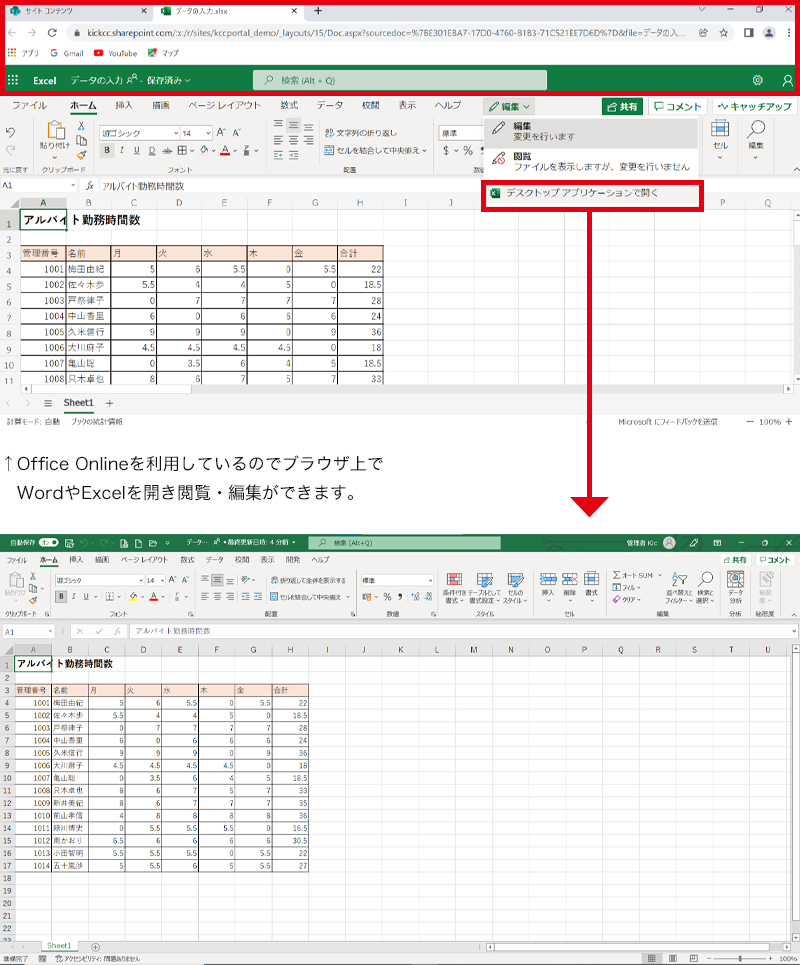Bookmark the page with the star icon
800x965 pixels.
(x=724, y=33)
